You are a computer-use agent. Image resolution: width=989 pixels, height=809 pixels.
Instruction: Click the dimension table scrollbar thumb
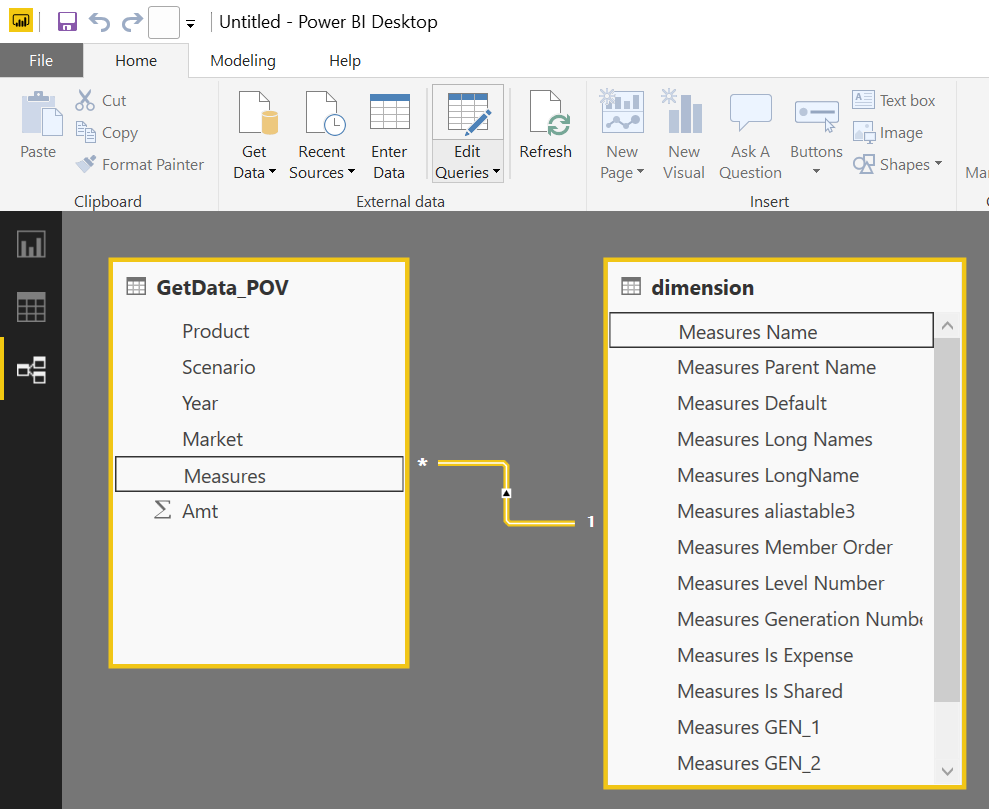[947, 520]
